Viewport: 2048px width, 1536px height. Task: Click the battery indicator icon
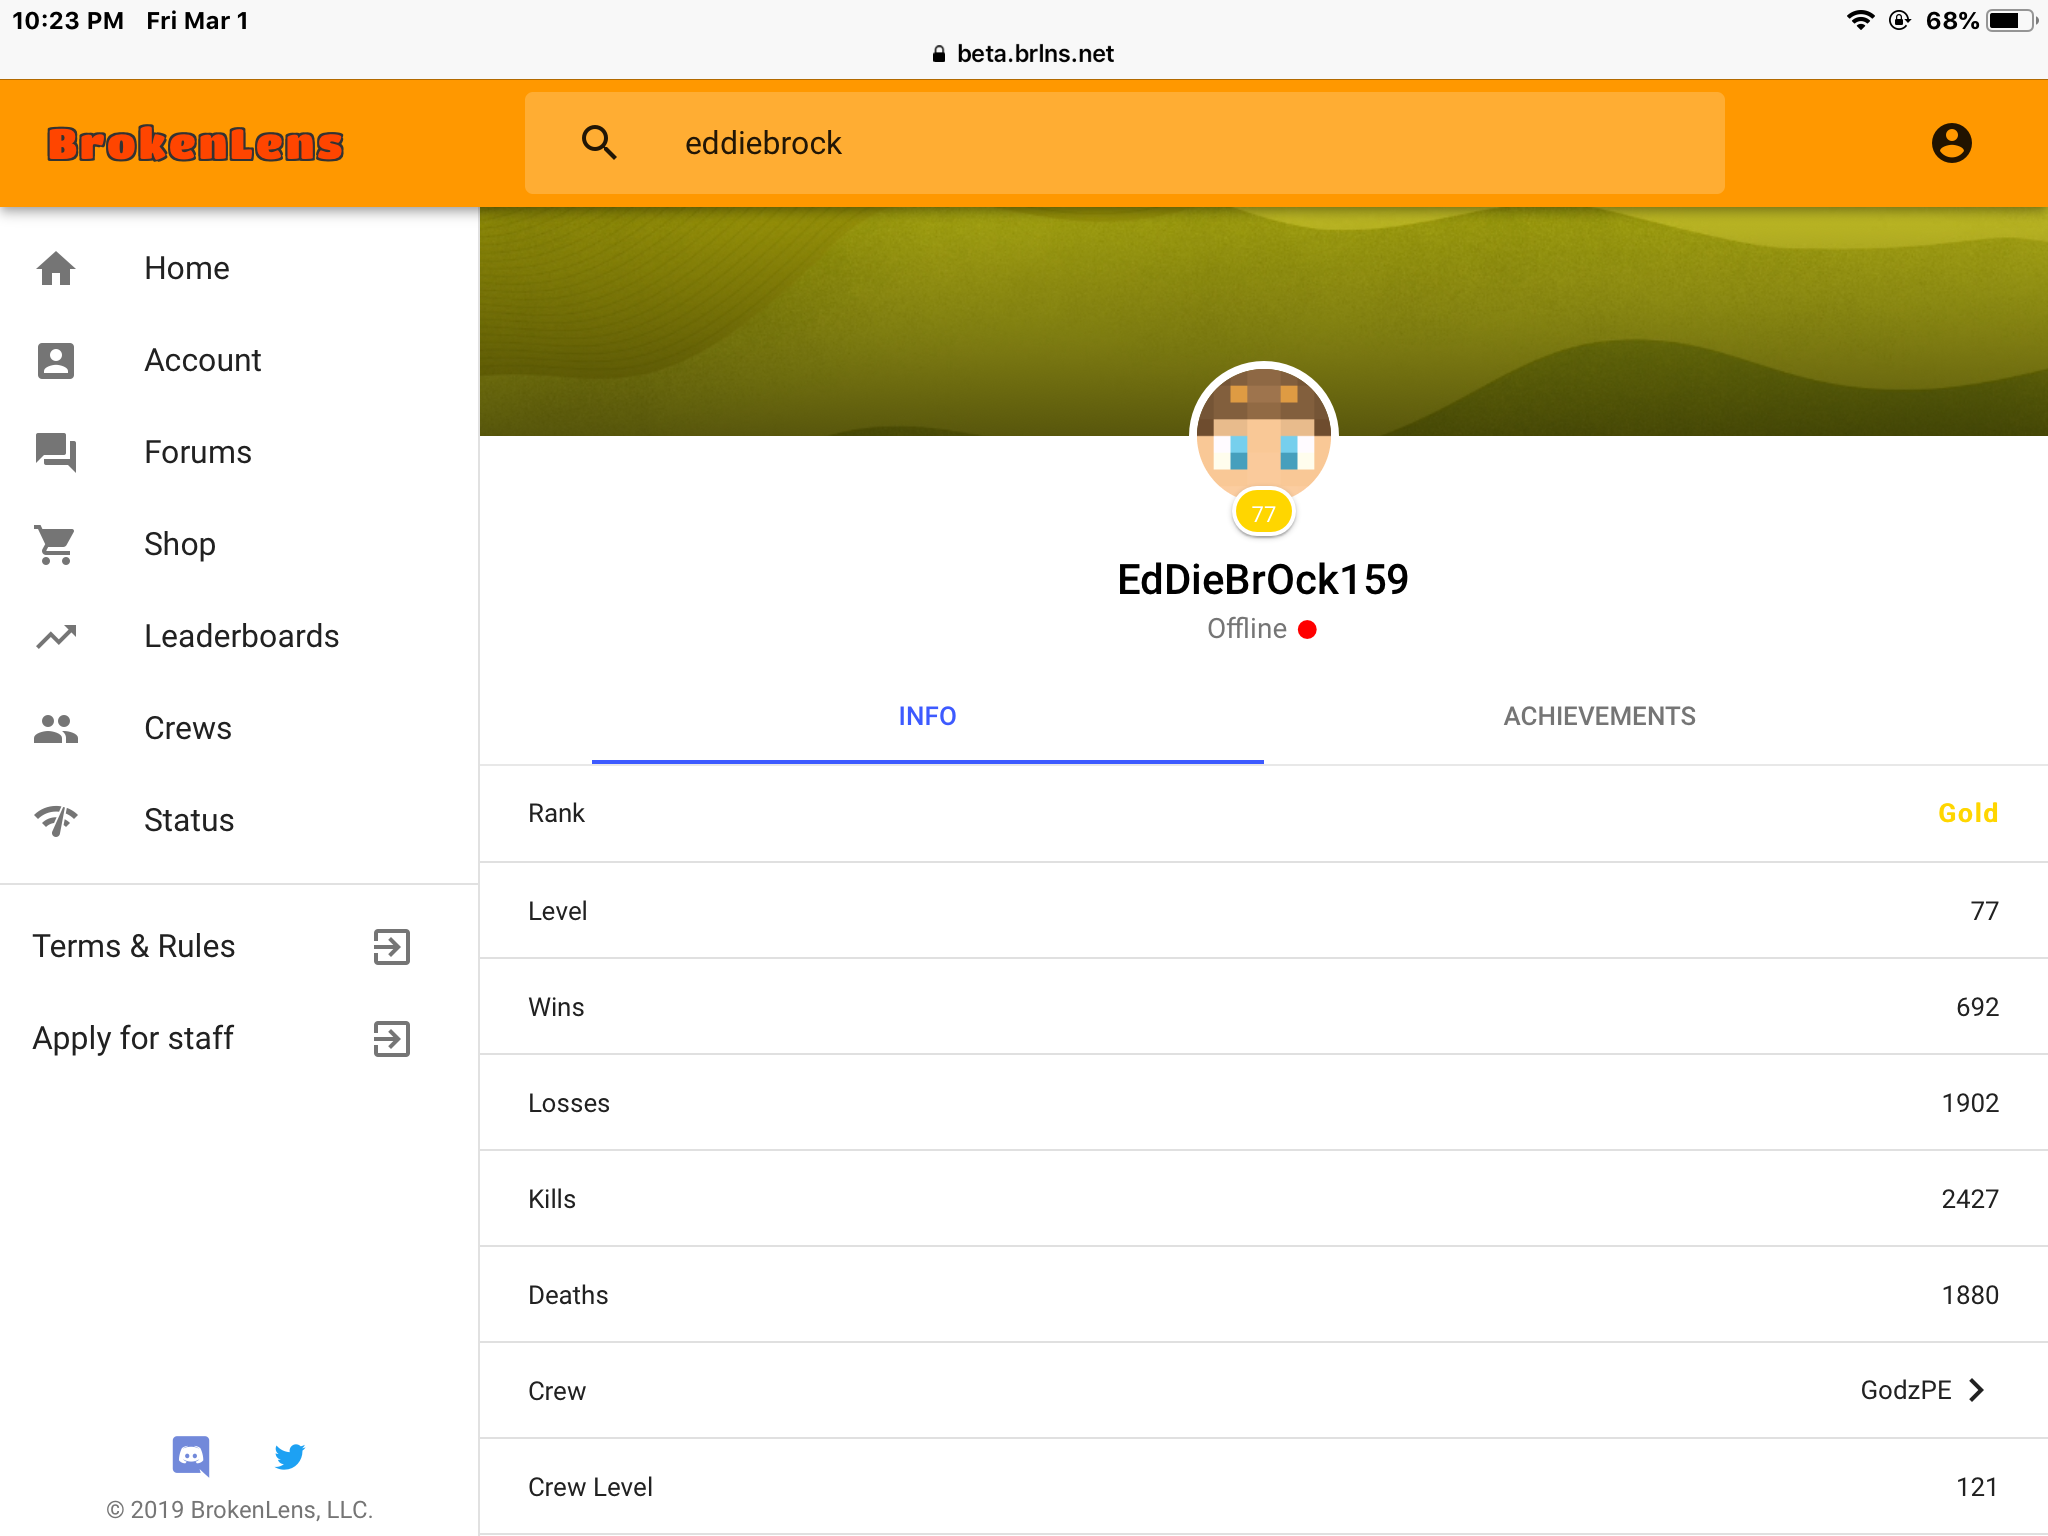(2012, 20)
